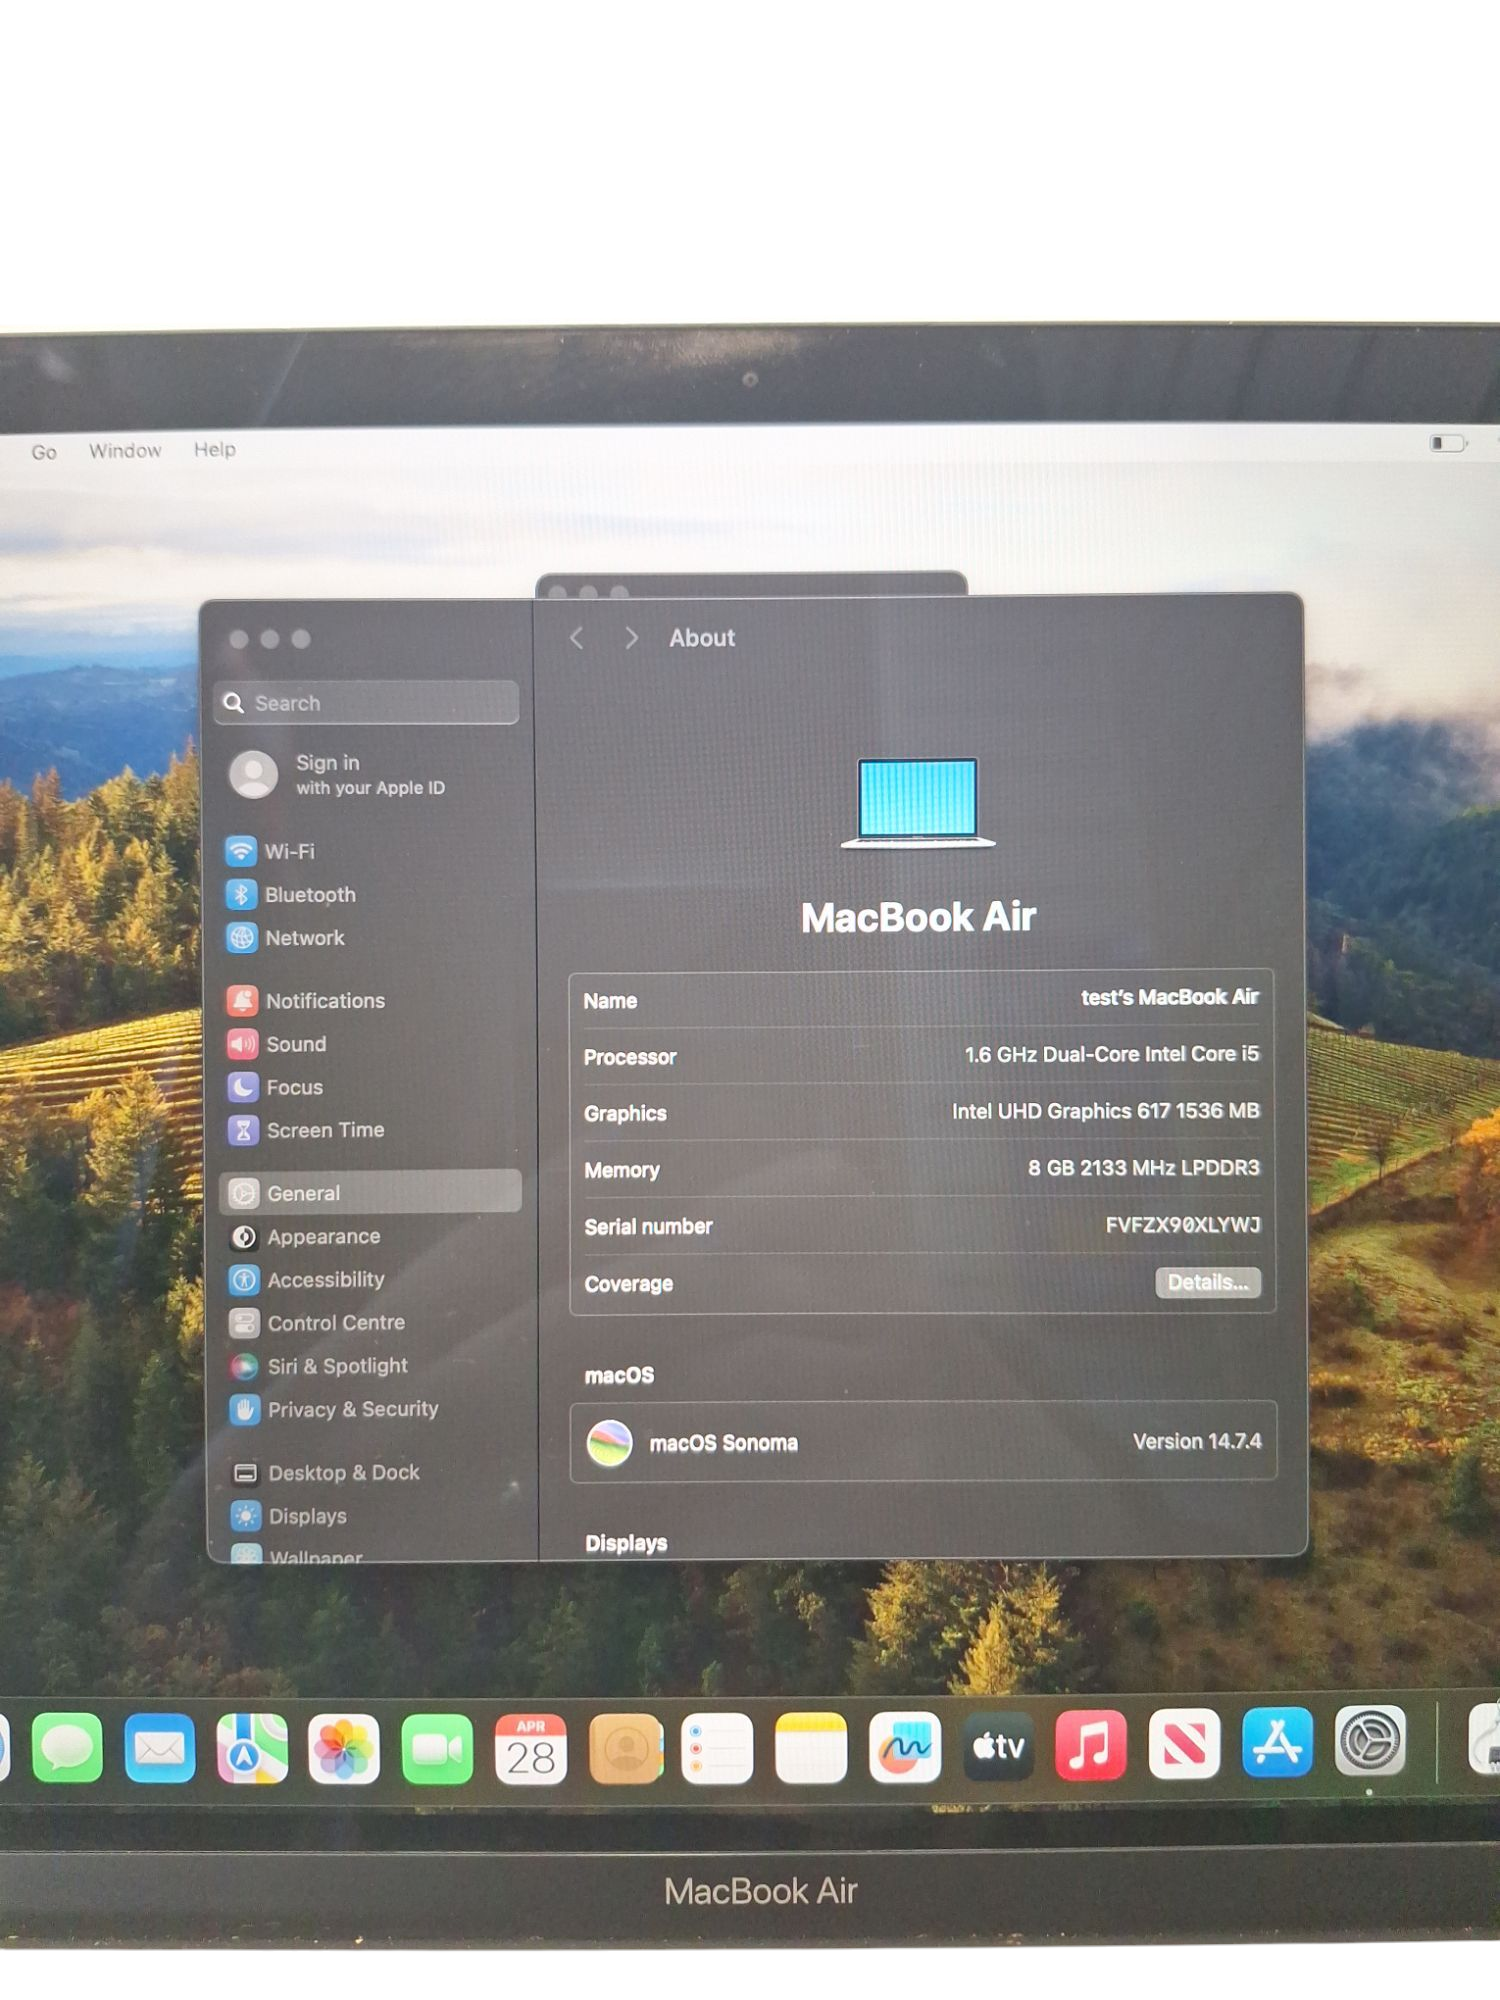Launch Notes from the Dock
The width and height of the screenshot is (1500, 2000).
(811, 1748)
